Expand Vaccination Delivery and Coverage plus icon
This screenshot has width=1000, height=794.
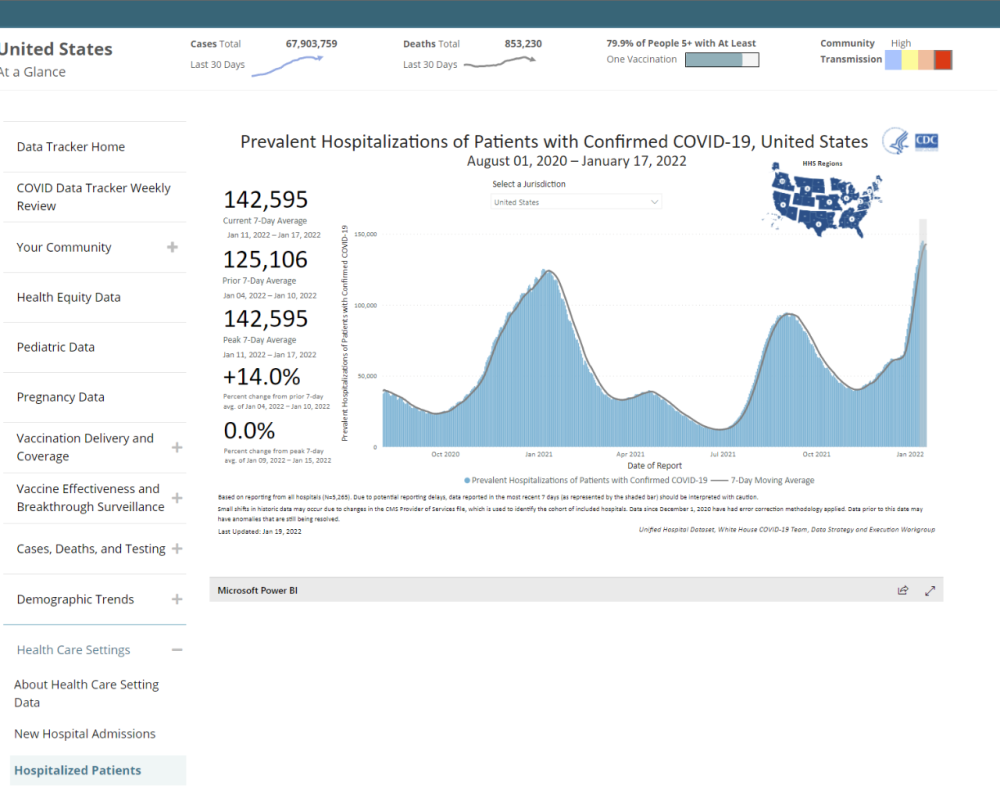176,447
